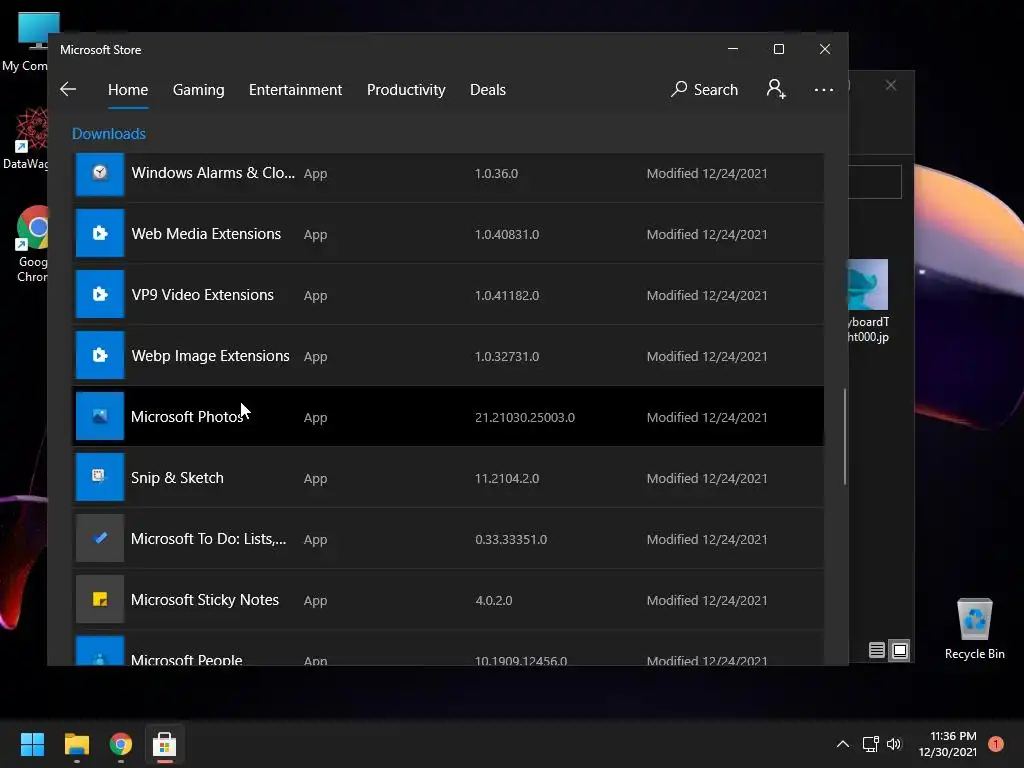This screenshot has width=1024, height=768.
Task: Click the Downloads heading link
Action: [108, 134]
